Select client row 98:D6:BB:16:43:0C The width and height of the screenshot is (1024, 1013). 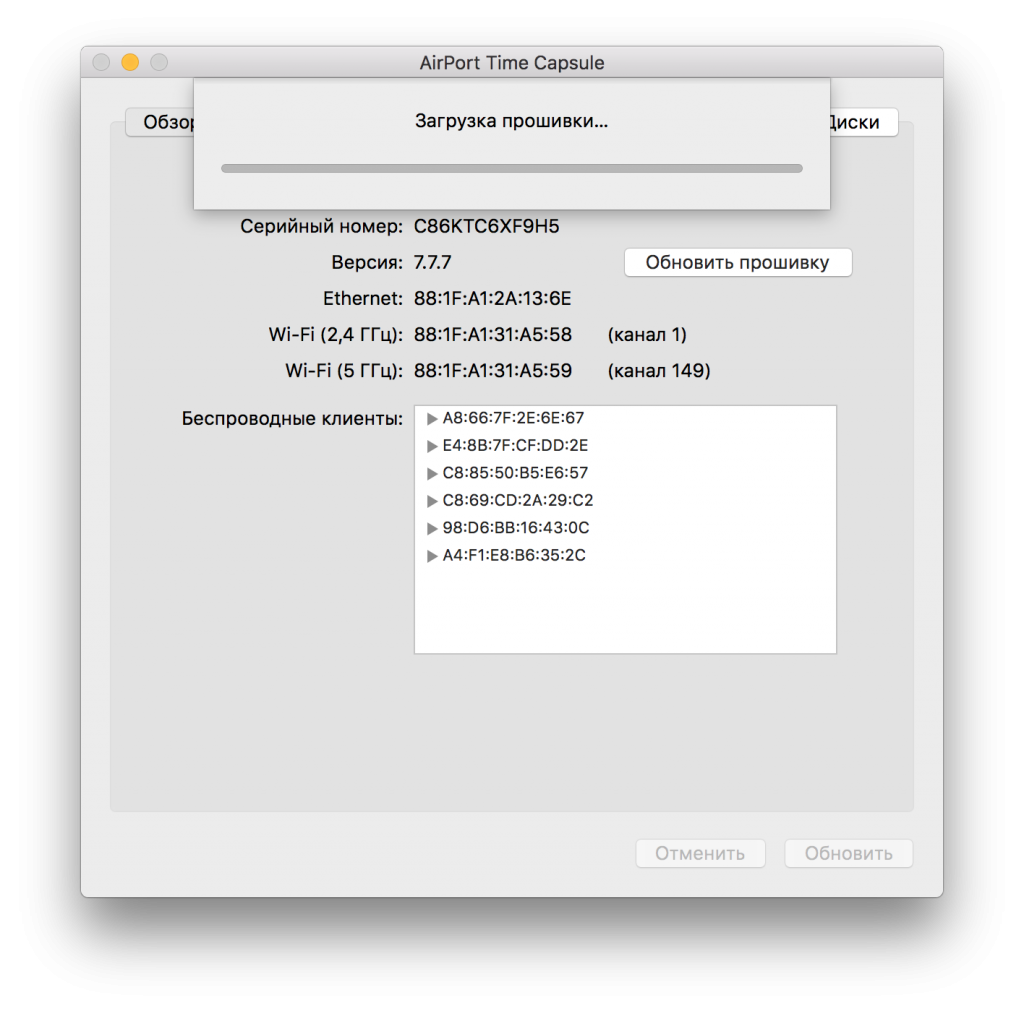click(x=625, y=528)
